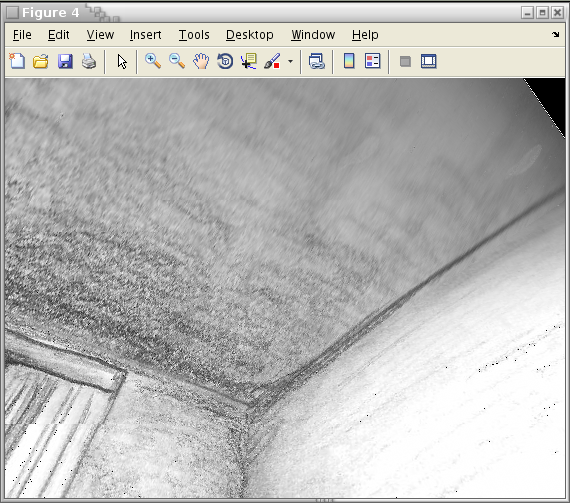Screen dimensions: 570x503
Task: Click the Link Plot icon
Action: tap(317, 61)
